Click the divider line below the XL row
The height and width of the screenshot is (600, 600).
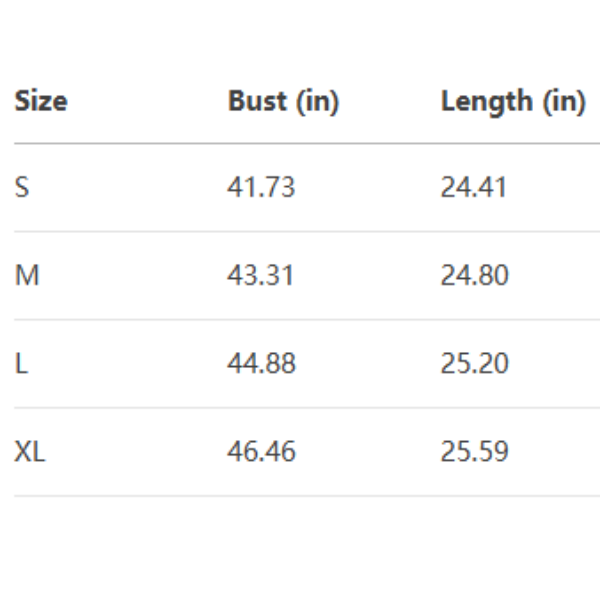(x=300, y=495)
